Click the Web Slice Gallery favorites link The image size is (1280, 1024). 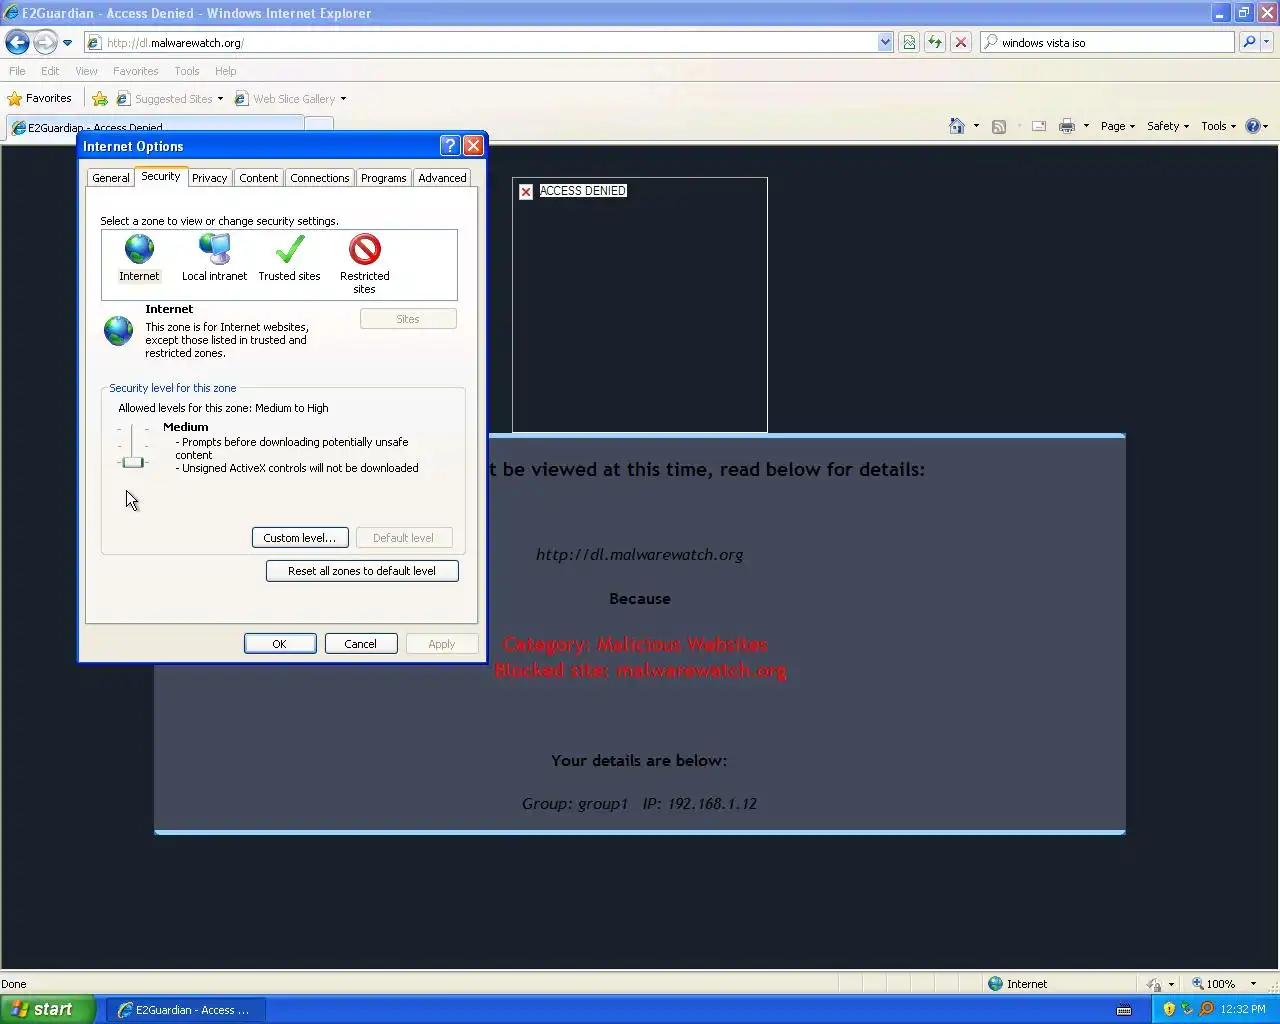click(x=290, y=99)
